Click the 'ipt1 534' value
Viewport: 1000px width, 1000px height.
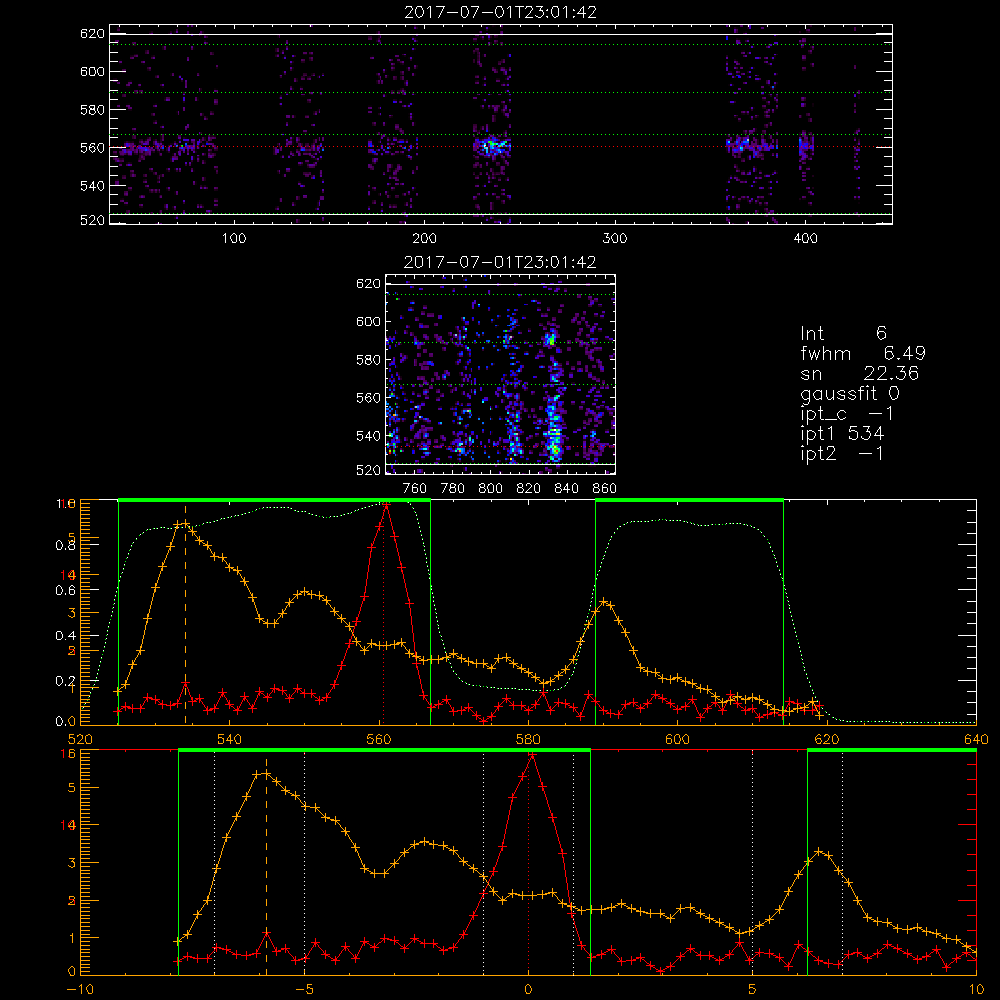point(842,434)
